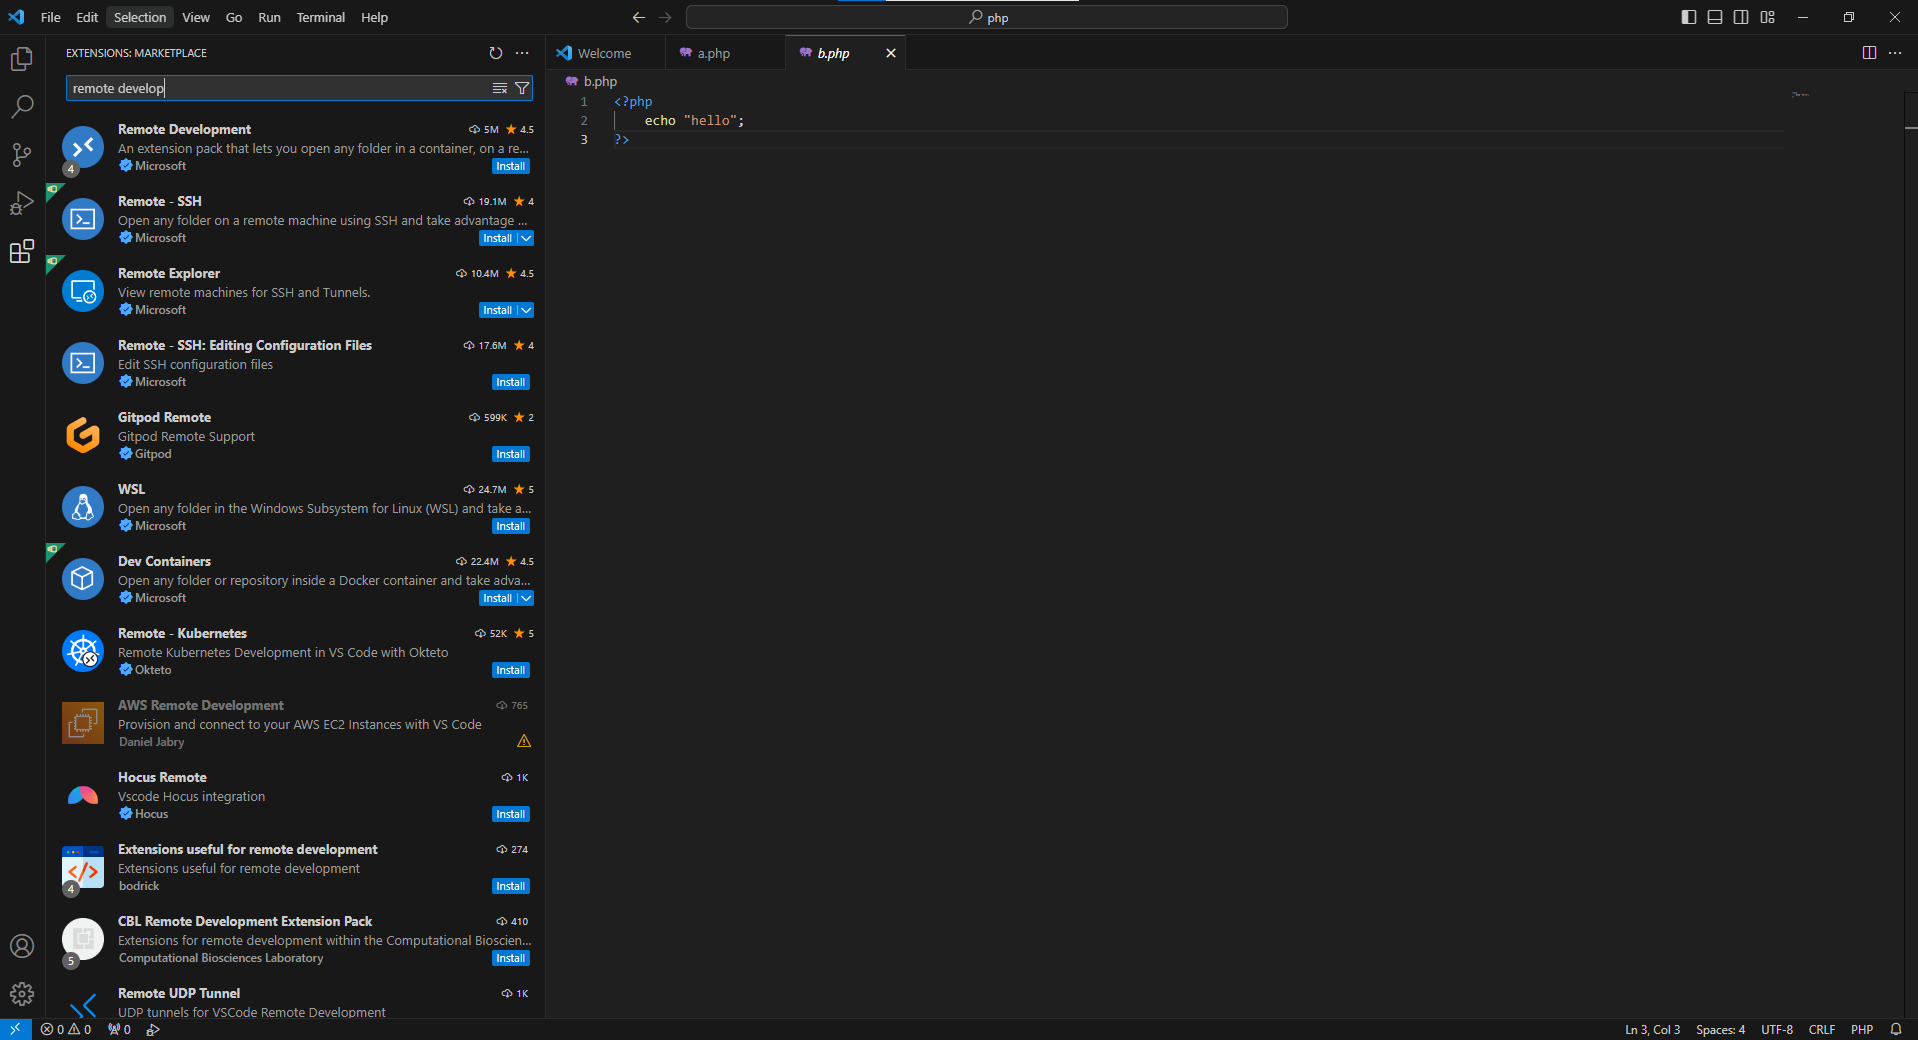Toggle the secondary side bar
Viewport: 1918px width, 1040px height.
1741,17
